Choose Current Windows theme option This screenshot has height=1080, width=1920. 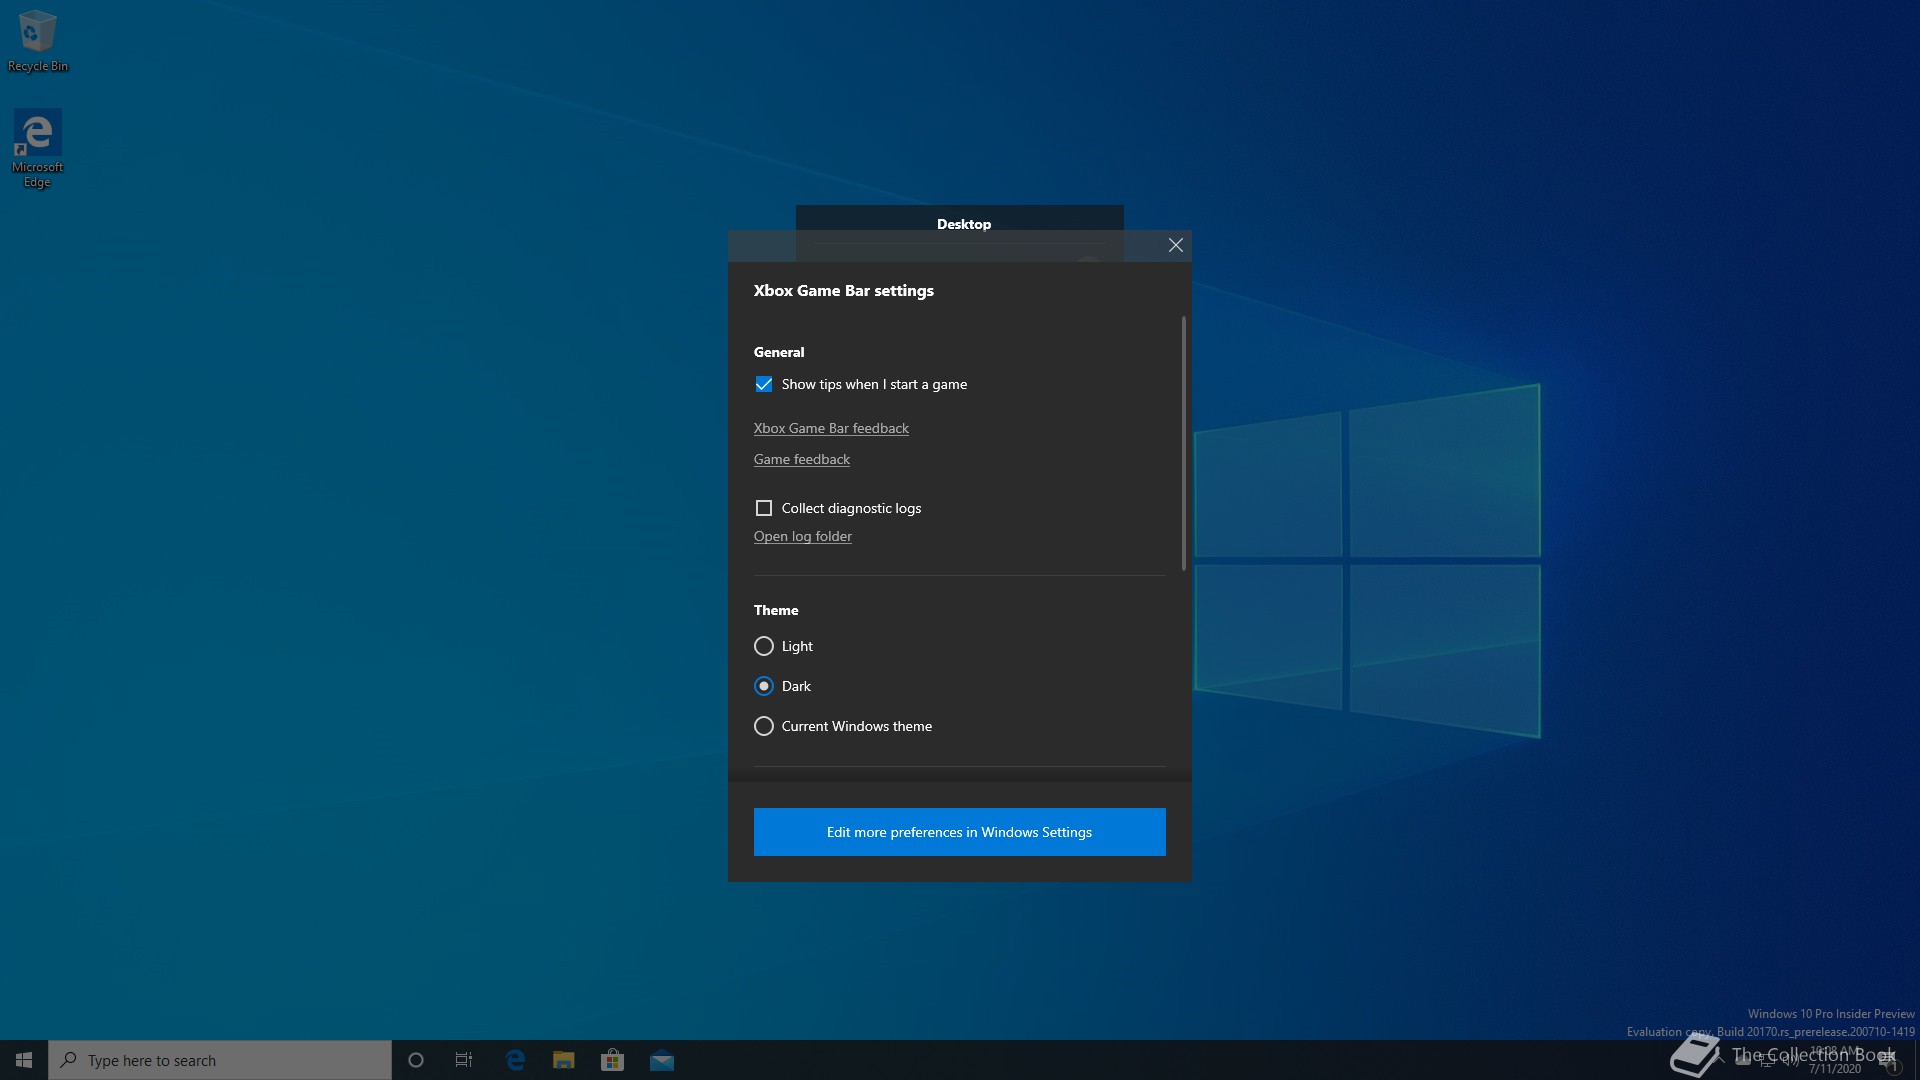coord(764,726)
